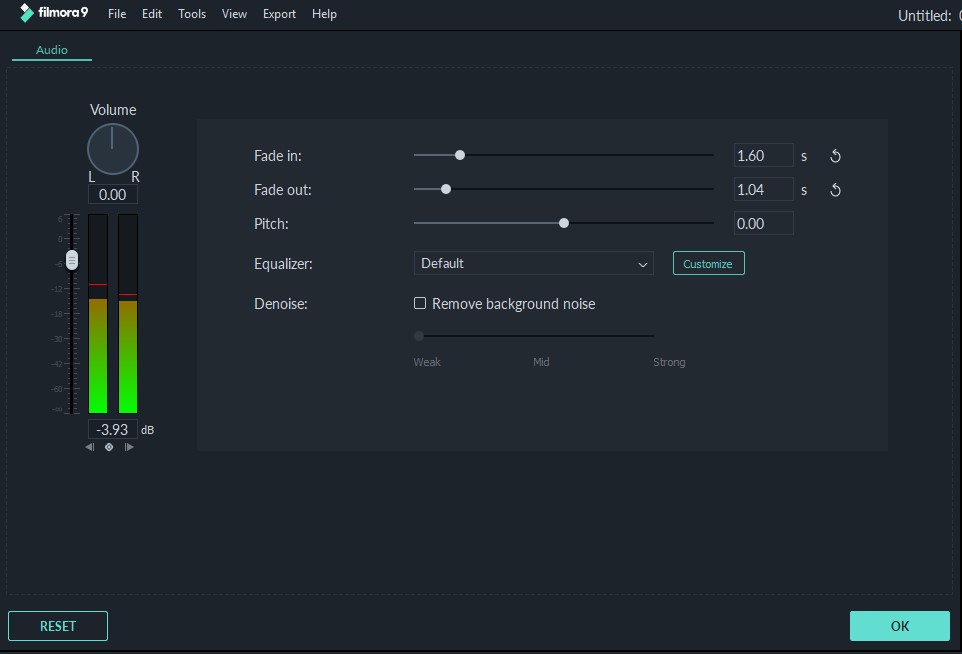Screen dimensions: 962x654
Task: Click the diamond keyframe icon under dB value
Action: point(109,447)
